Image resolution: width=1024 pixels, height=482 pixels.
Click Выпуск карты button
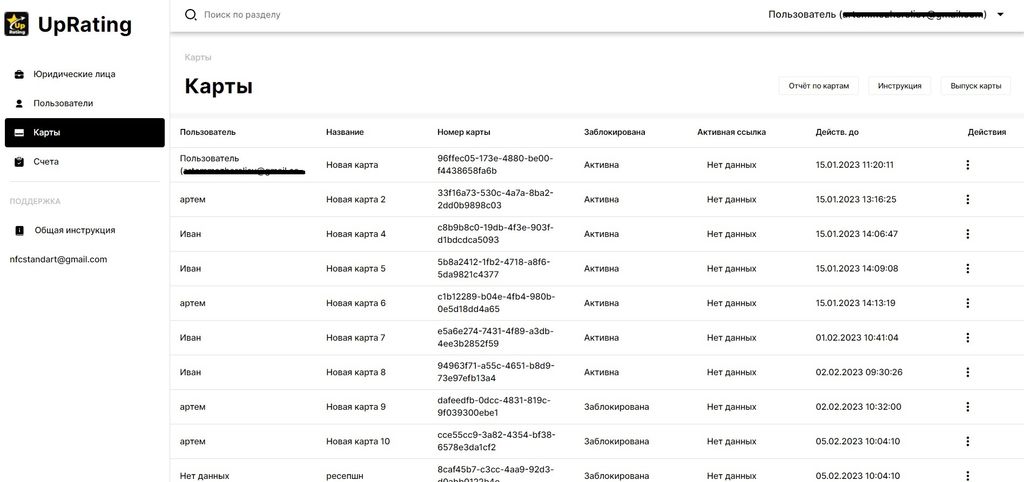(x=976, y=86)
